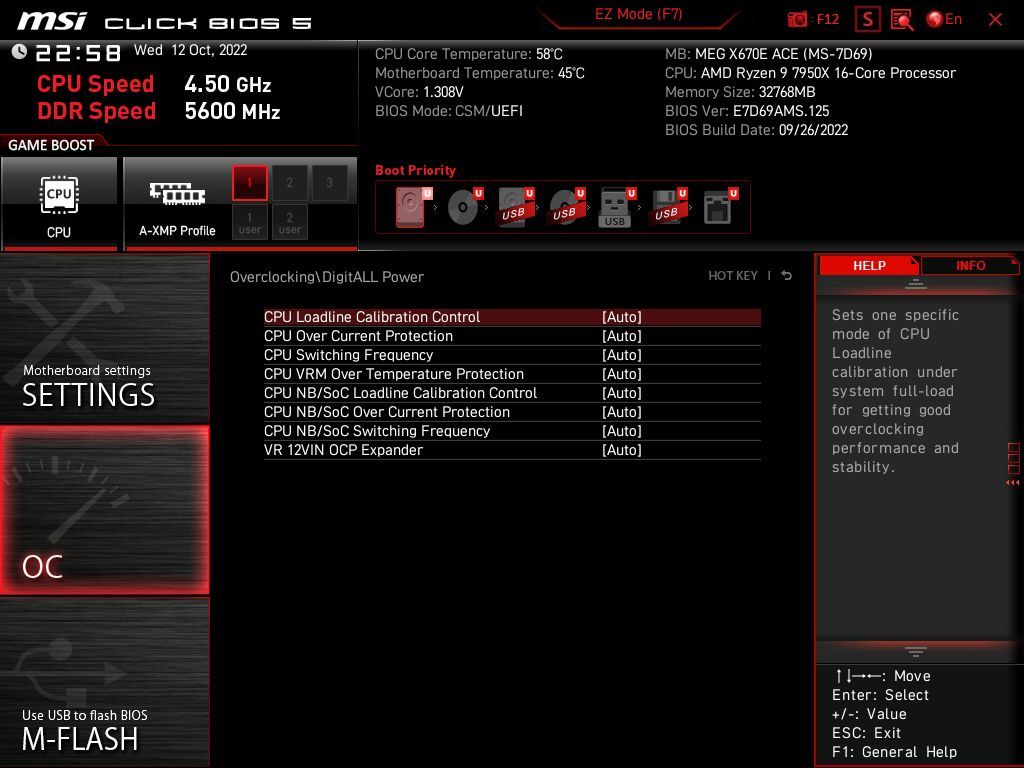Click the S favorites icon in top bar
Screen dimensions: 1024x768
click(867, 20)
